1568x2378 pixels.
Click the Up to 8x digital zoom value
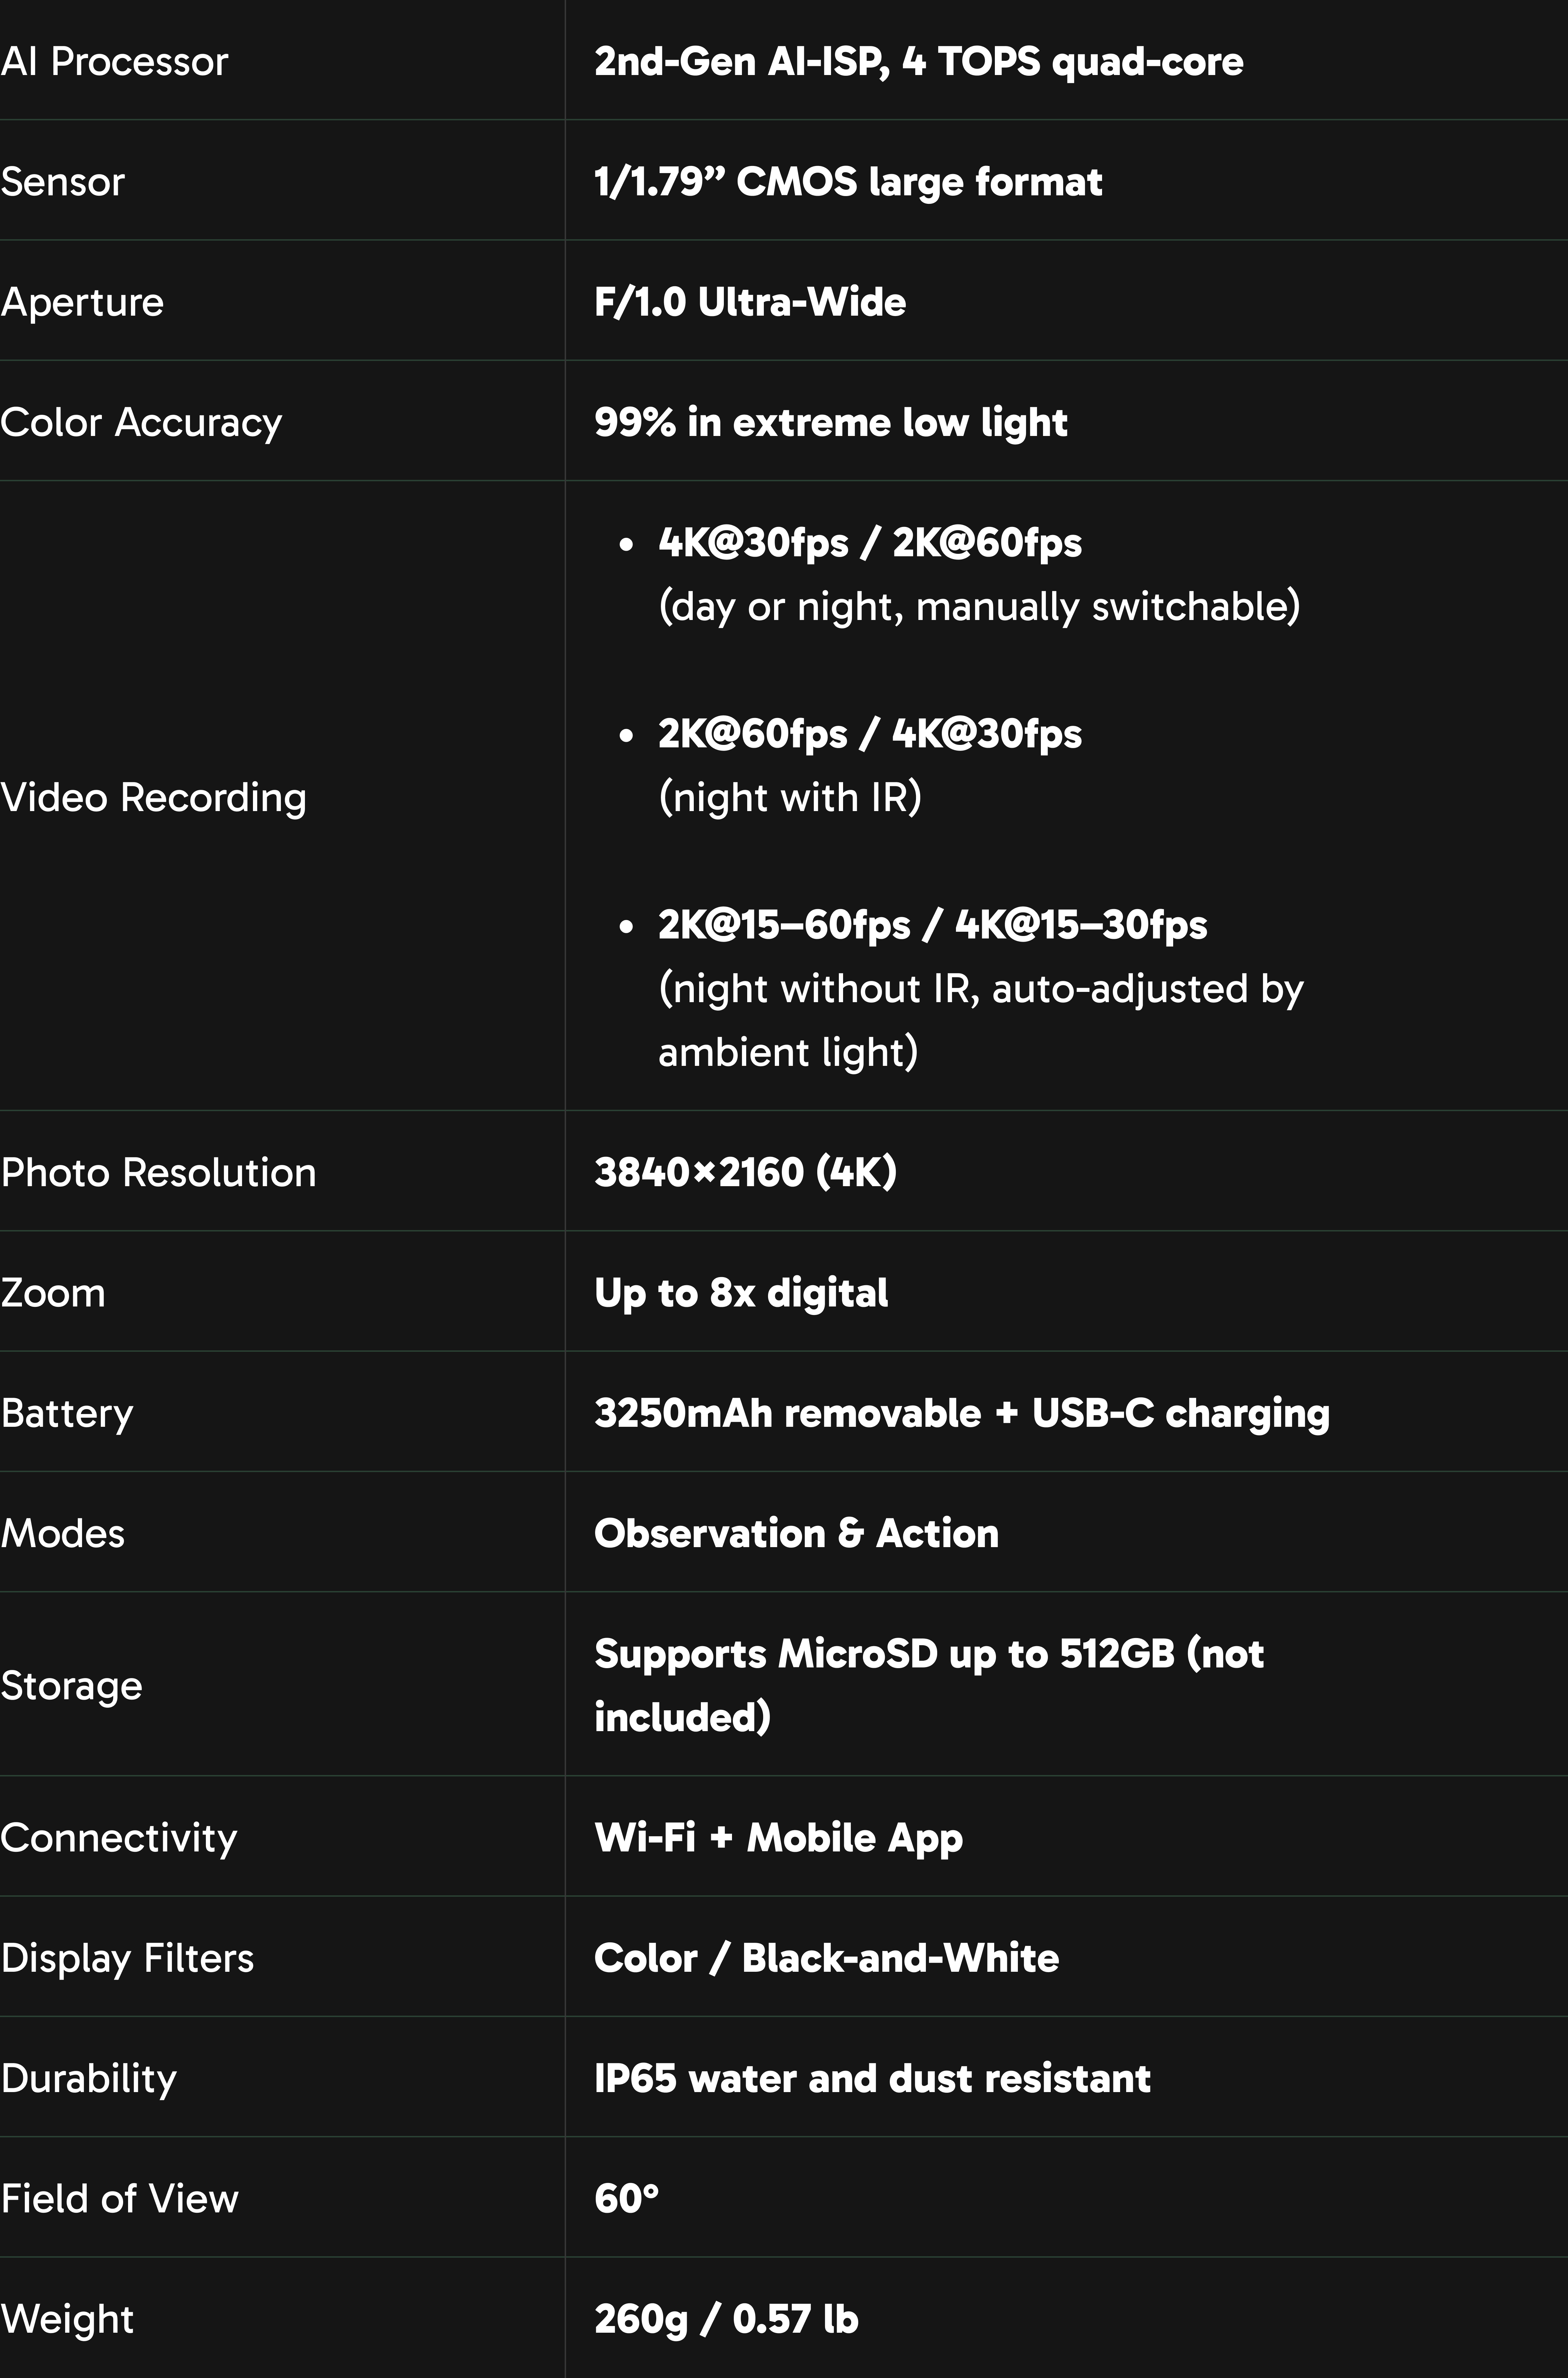tap(741, 1293)
